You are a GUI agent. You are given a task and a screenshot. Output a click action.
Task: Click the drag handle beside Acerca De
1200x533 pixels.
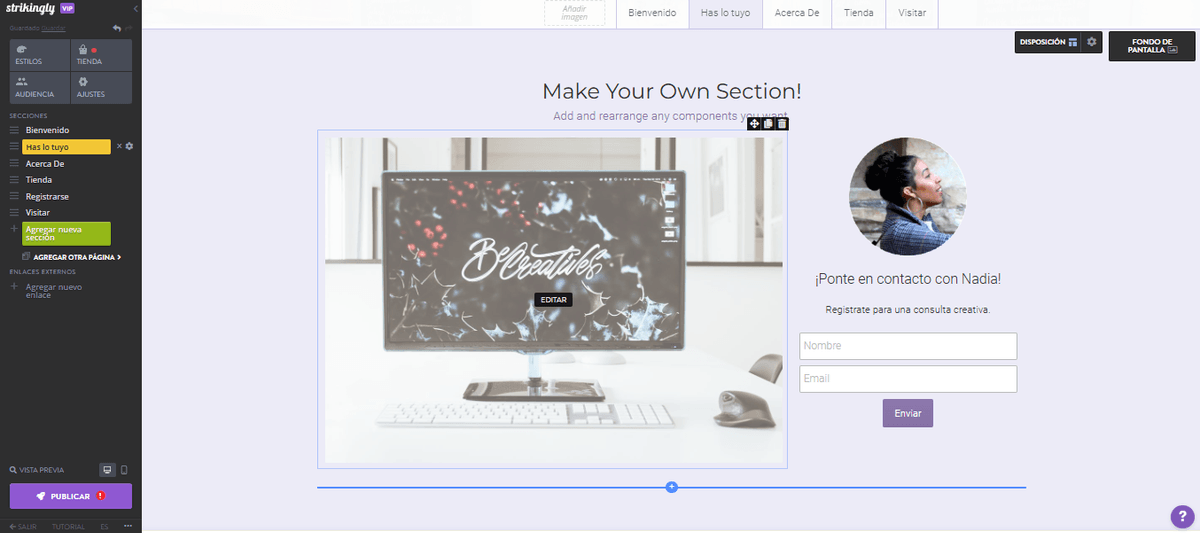(x=14, y=163)
